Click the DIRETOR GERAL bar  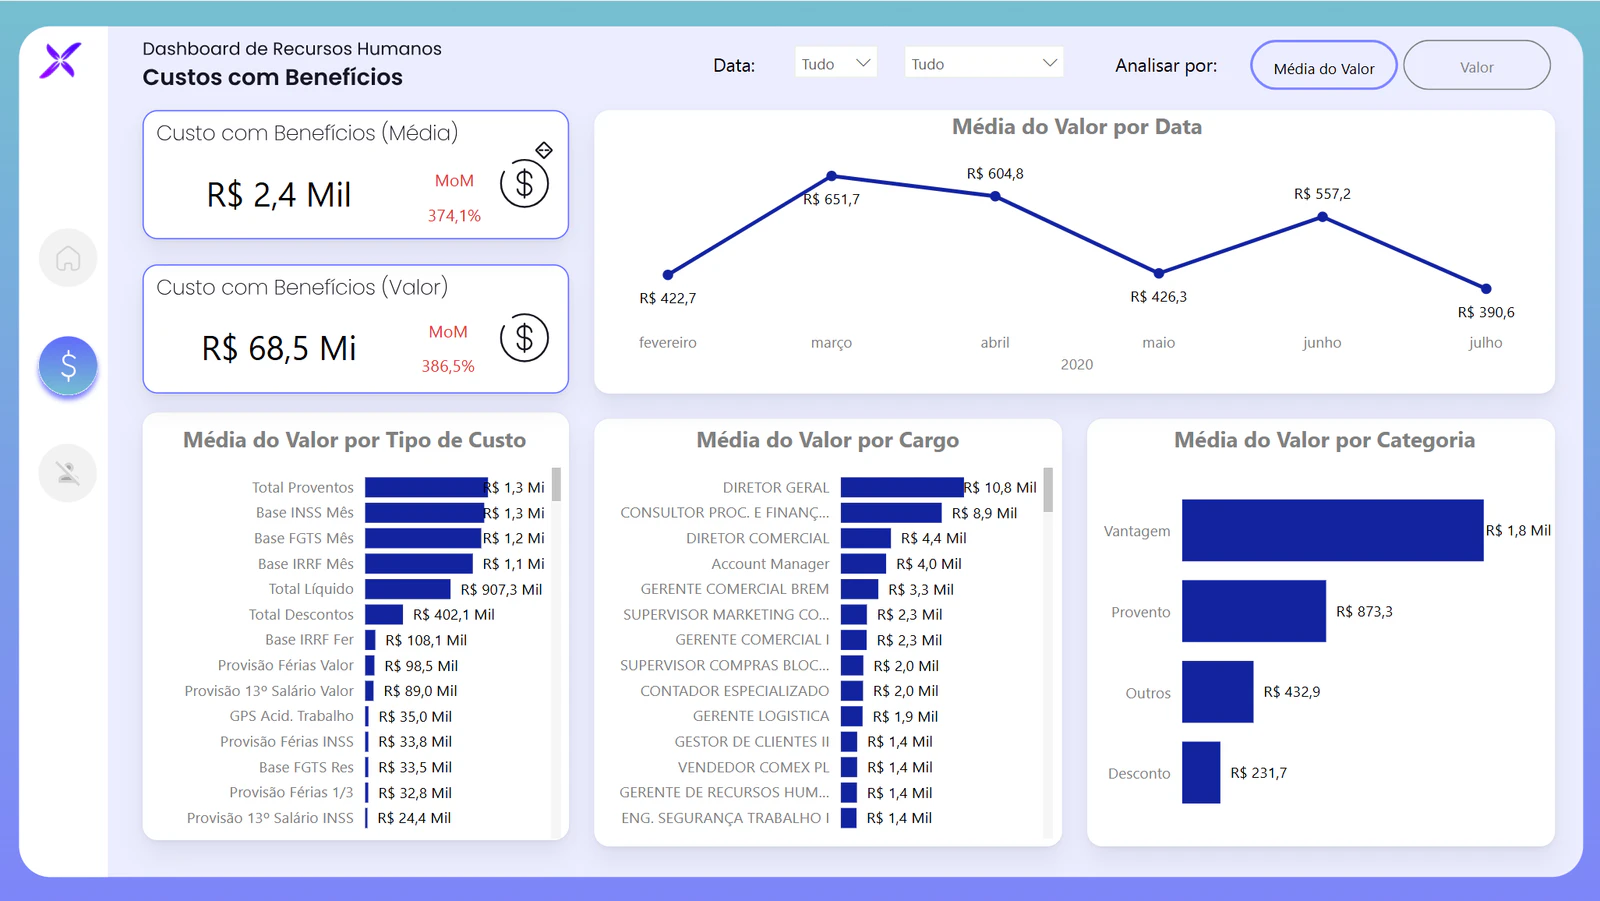902,487
